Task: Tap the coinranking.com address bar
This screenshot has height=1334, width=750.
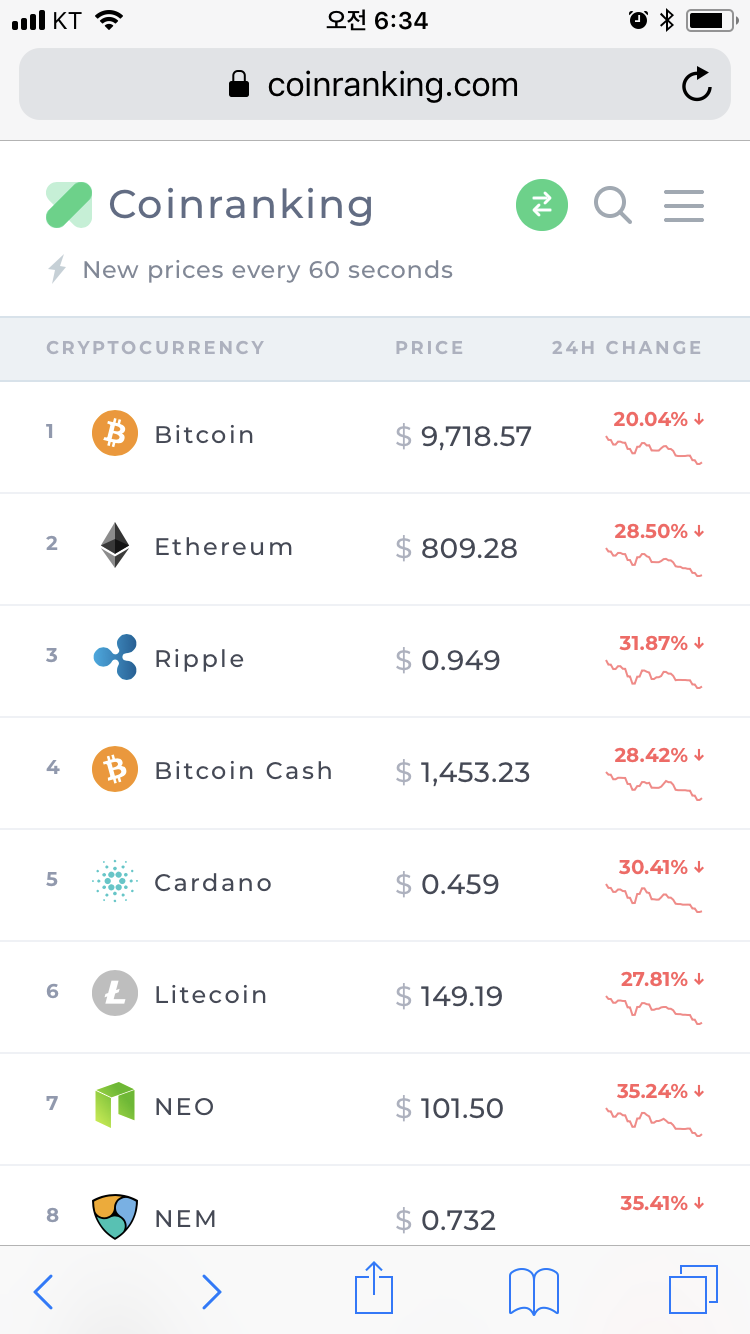Action: 374,85
